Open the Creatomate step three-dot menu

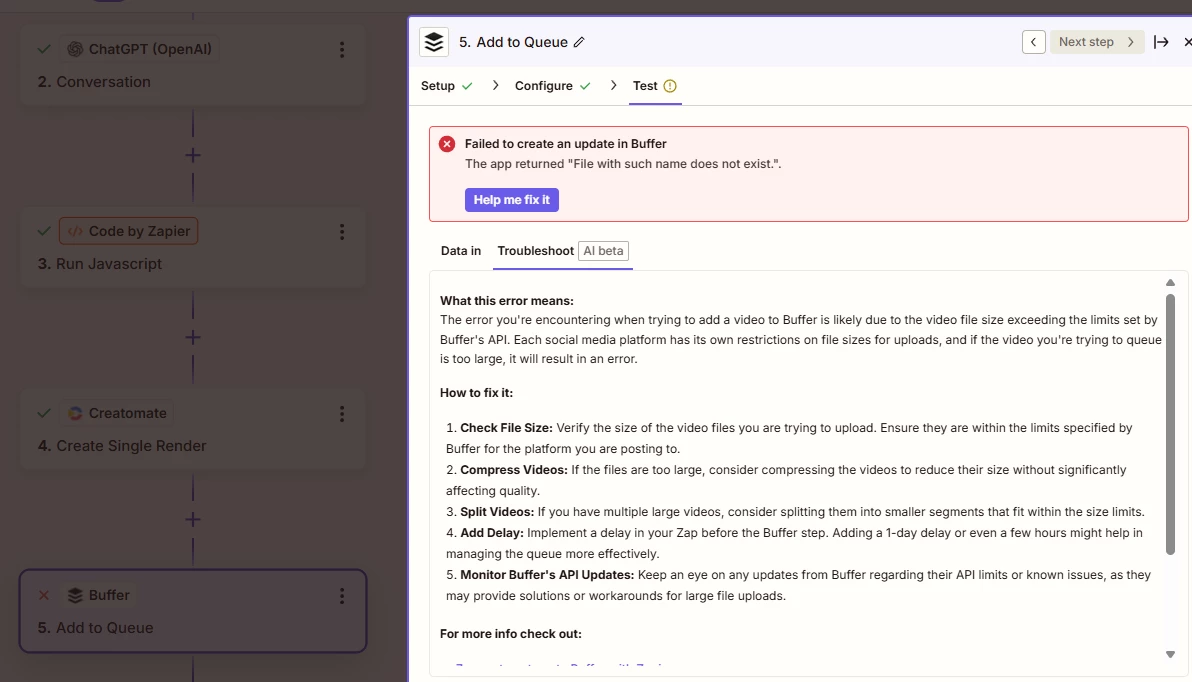click(x=342, y=414)
